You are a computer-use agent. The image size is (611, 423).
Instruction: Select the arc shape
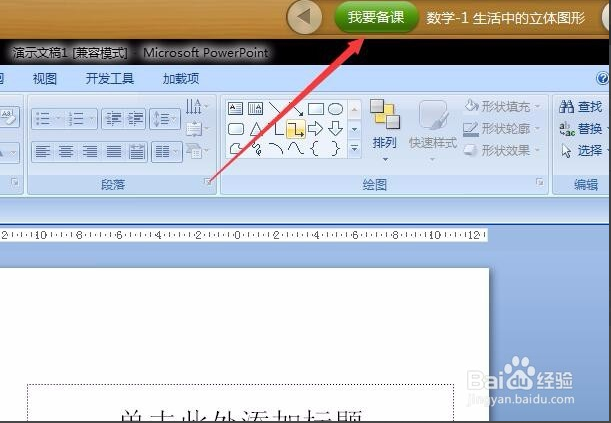(x=276, y=149)
